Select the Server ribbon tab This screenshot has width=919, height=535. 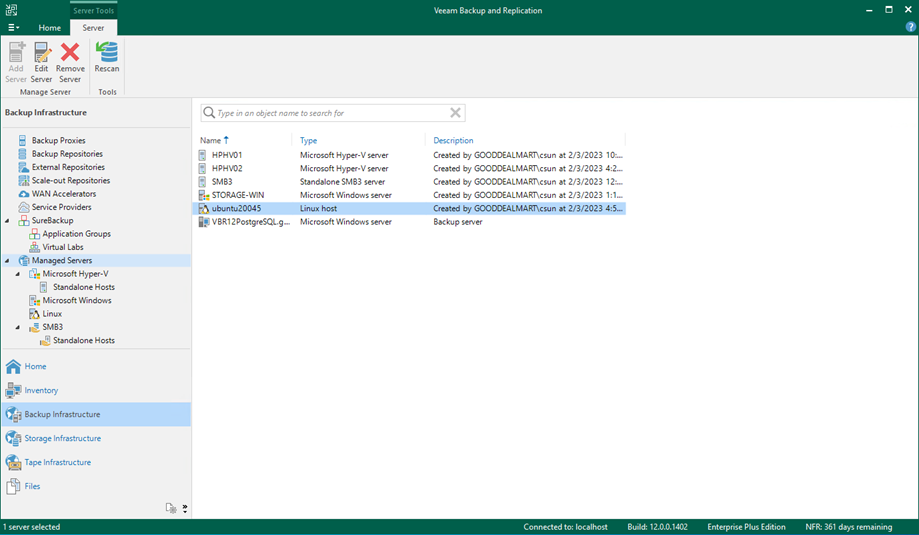click(93, 28)
